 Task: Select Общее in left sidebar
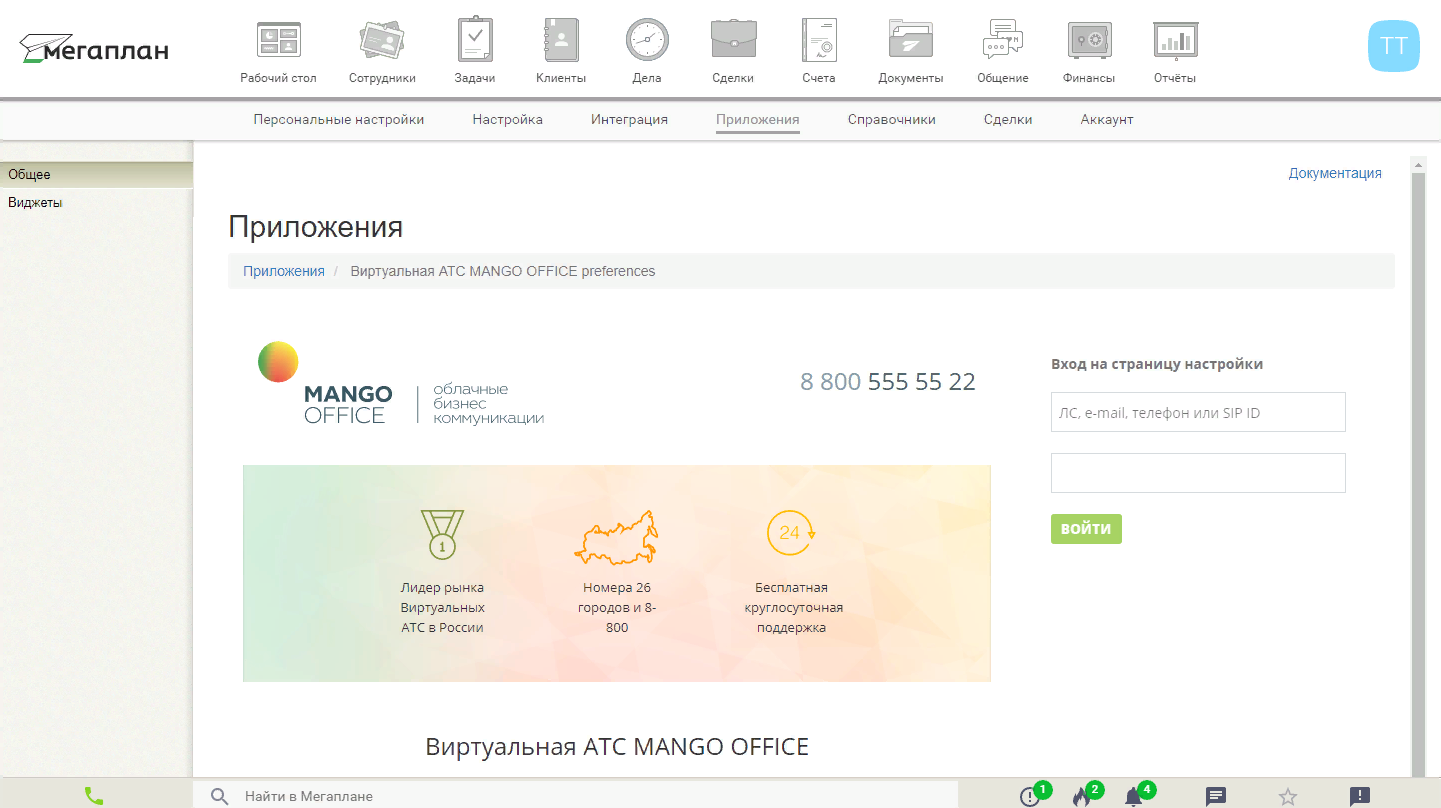click(x=96, y=174)
